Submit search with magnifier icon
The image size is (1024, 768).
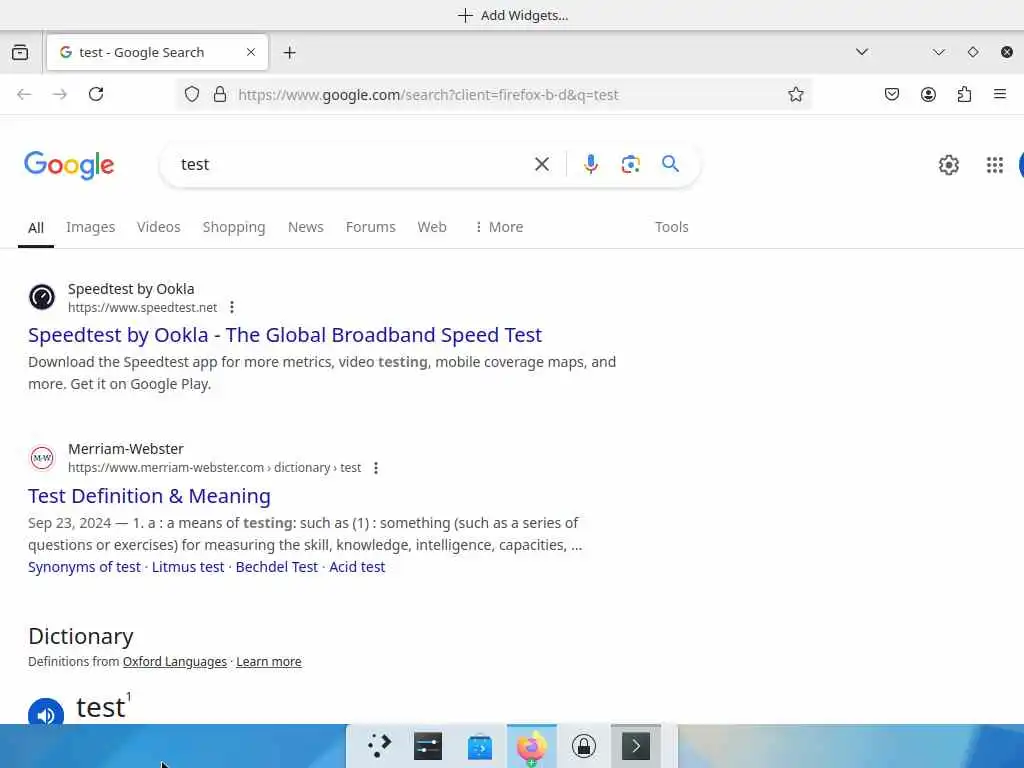pos(670,164)
